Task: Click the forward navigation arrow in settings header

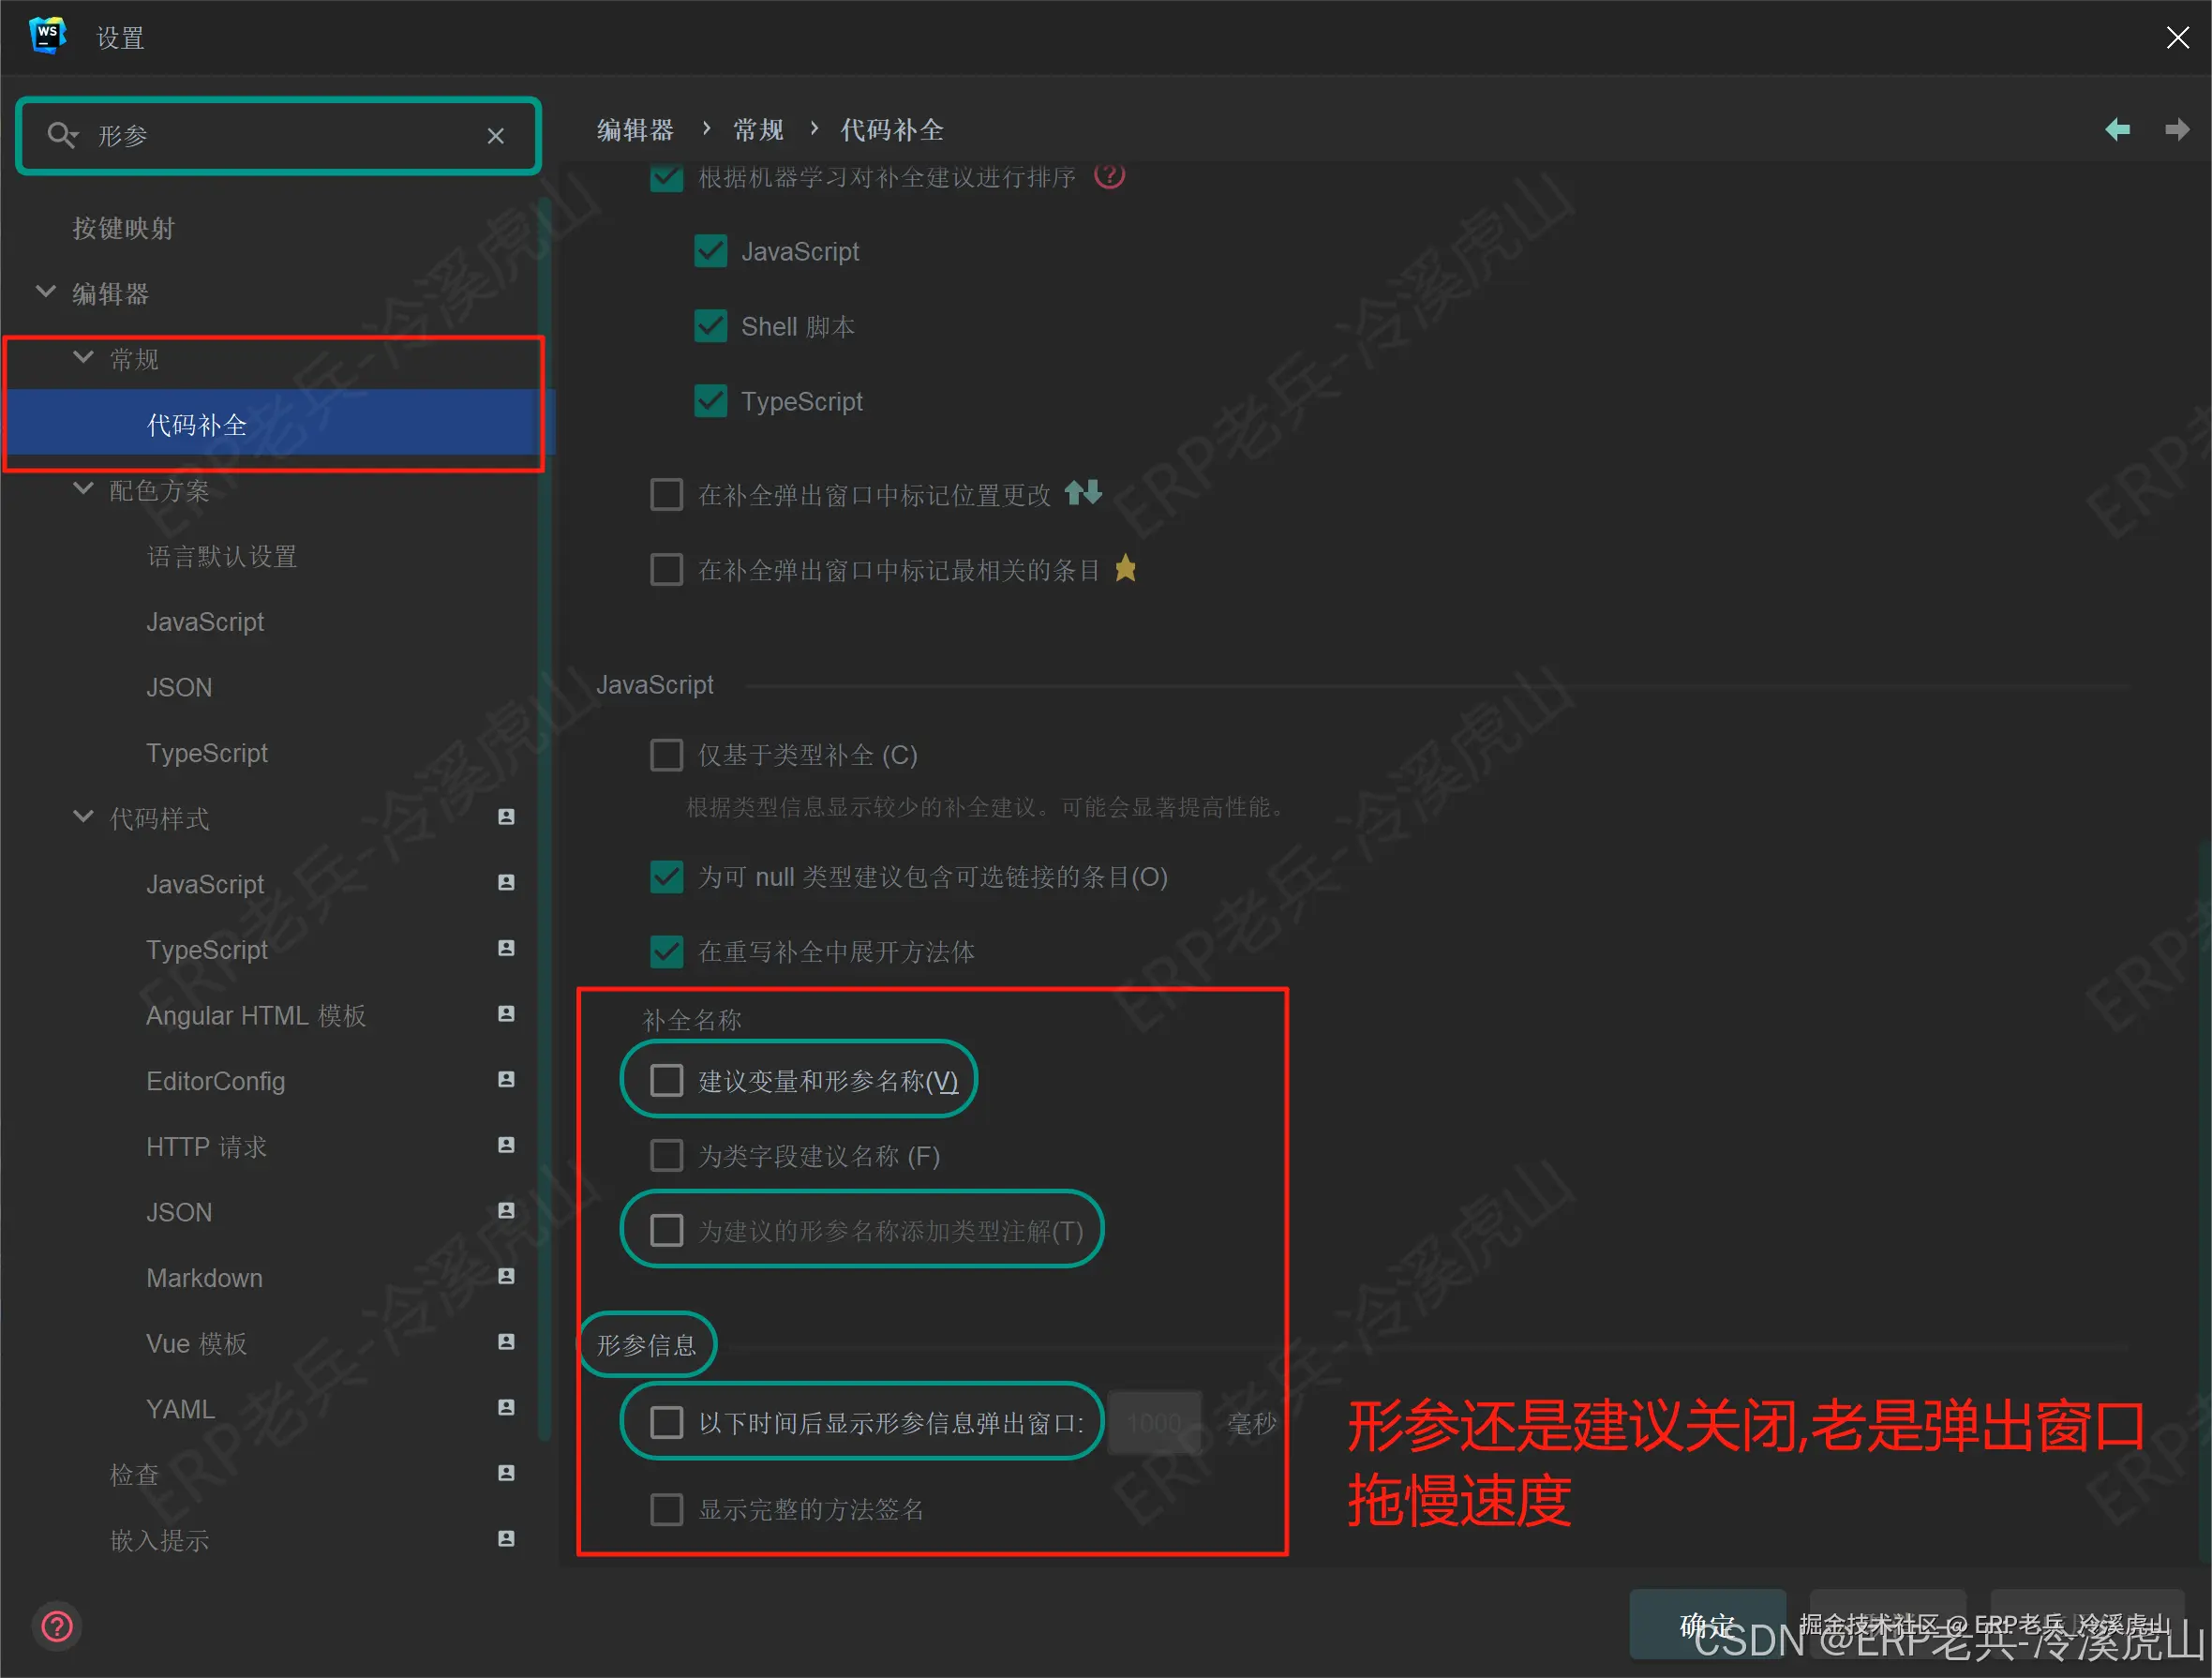Action: click(2176, 129)
